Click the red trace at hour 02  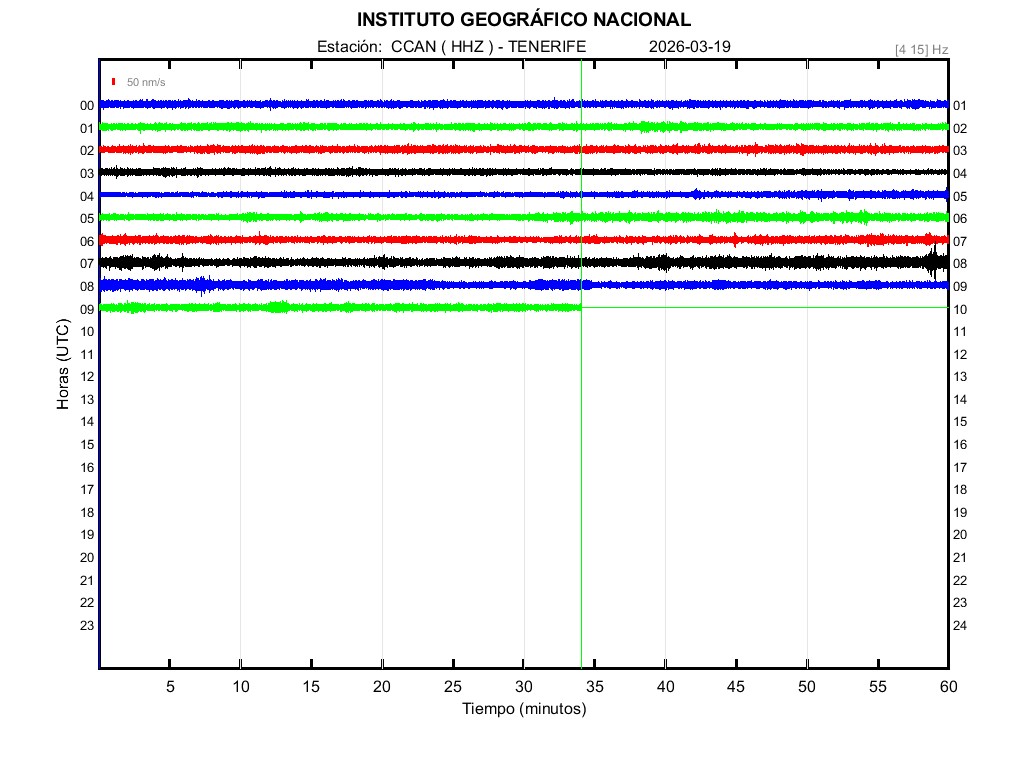(400, 149)
